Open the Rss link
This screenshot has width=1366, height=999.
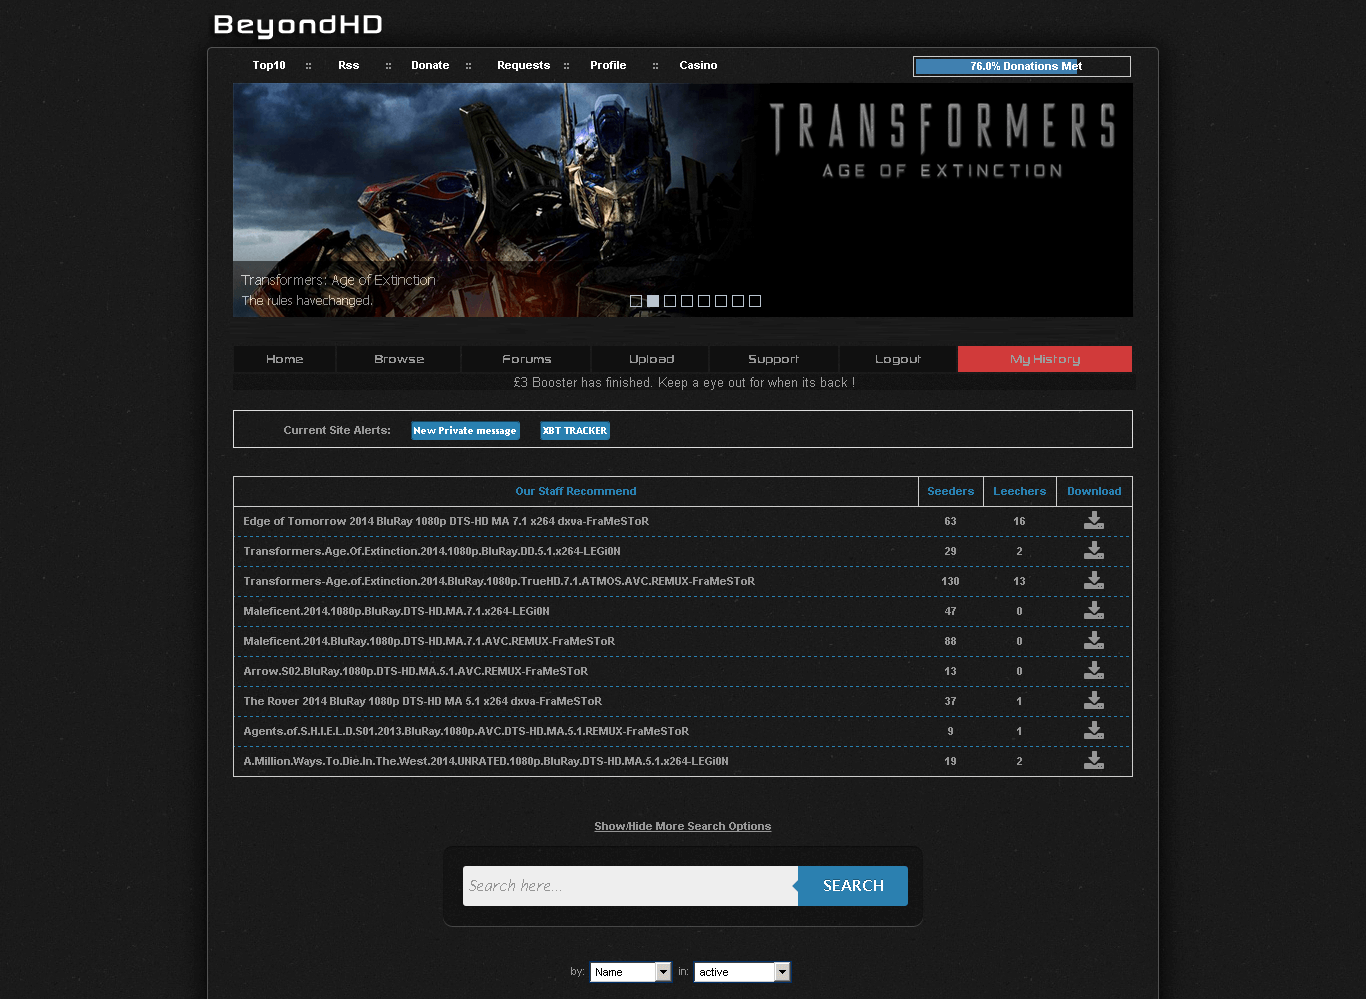pyautogui.click(x=348, y=65)
